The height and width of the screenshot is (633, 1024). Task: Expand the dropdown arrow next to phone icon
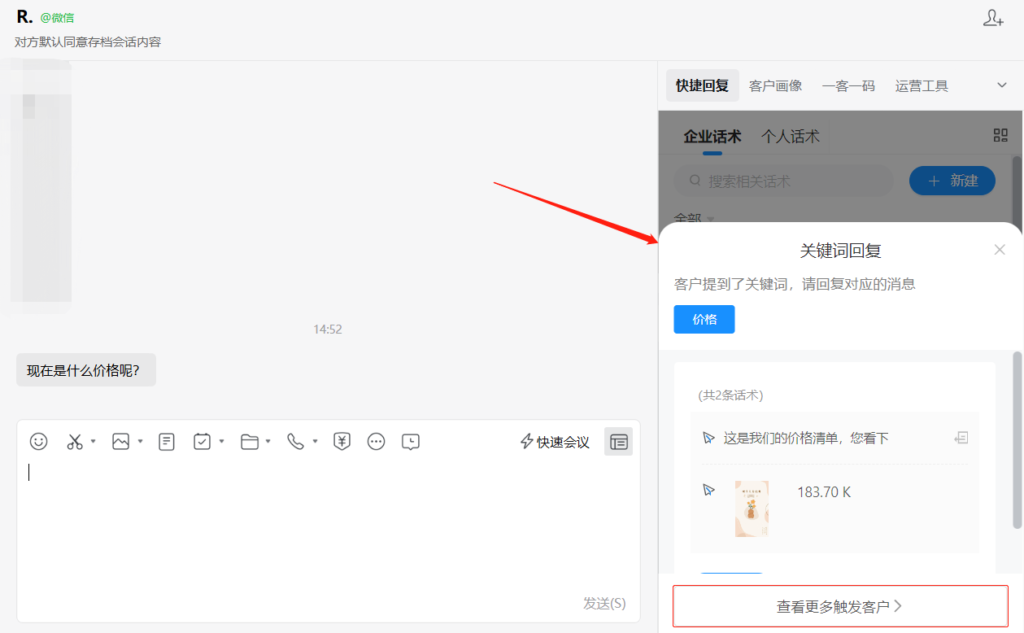[x=315, y=441]
